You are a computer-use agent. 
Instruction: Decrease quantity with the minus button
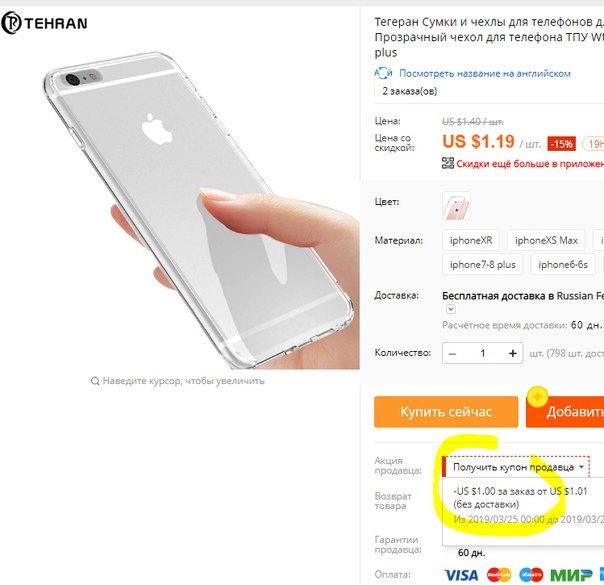(x=453, y=353)
